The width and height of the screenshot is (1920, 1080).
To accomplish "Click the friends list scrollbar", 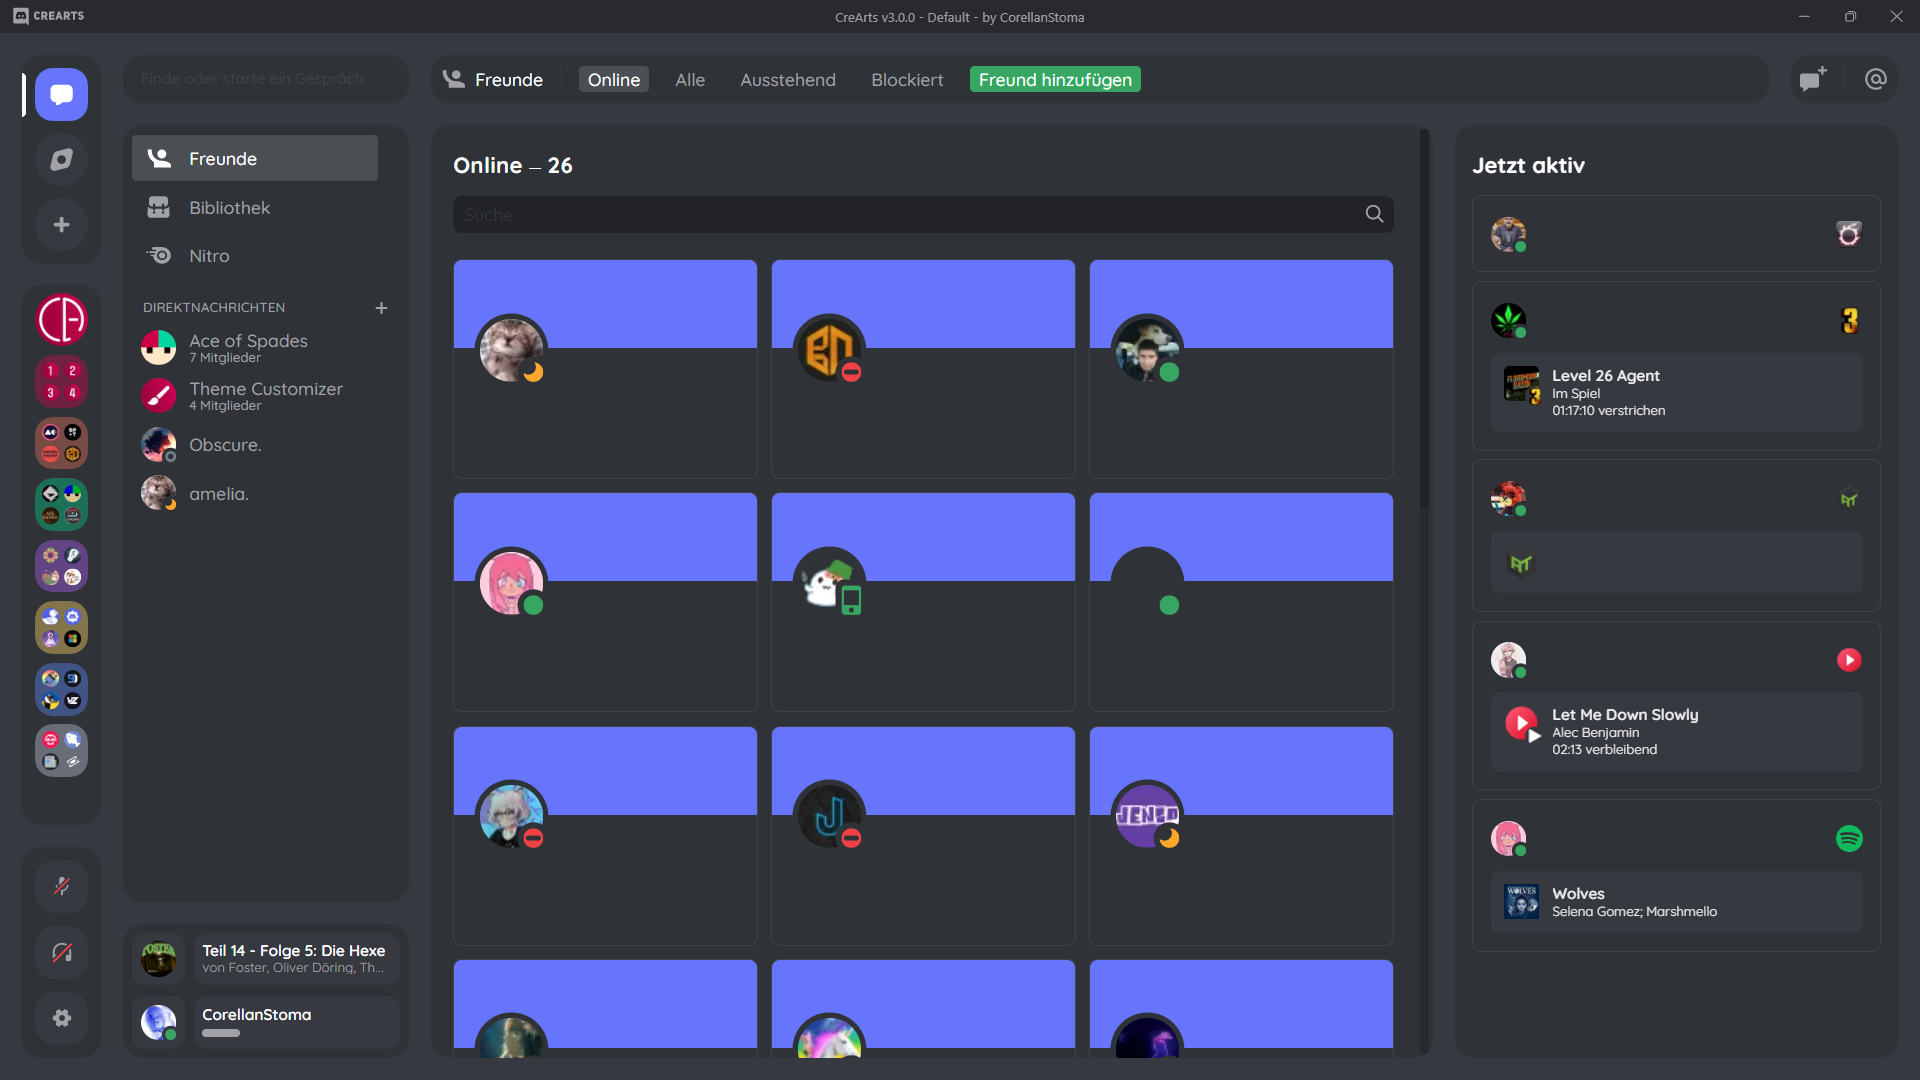I will tap(1424, 320).
